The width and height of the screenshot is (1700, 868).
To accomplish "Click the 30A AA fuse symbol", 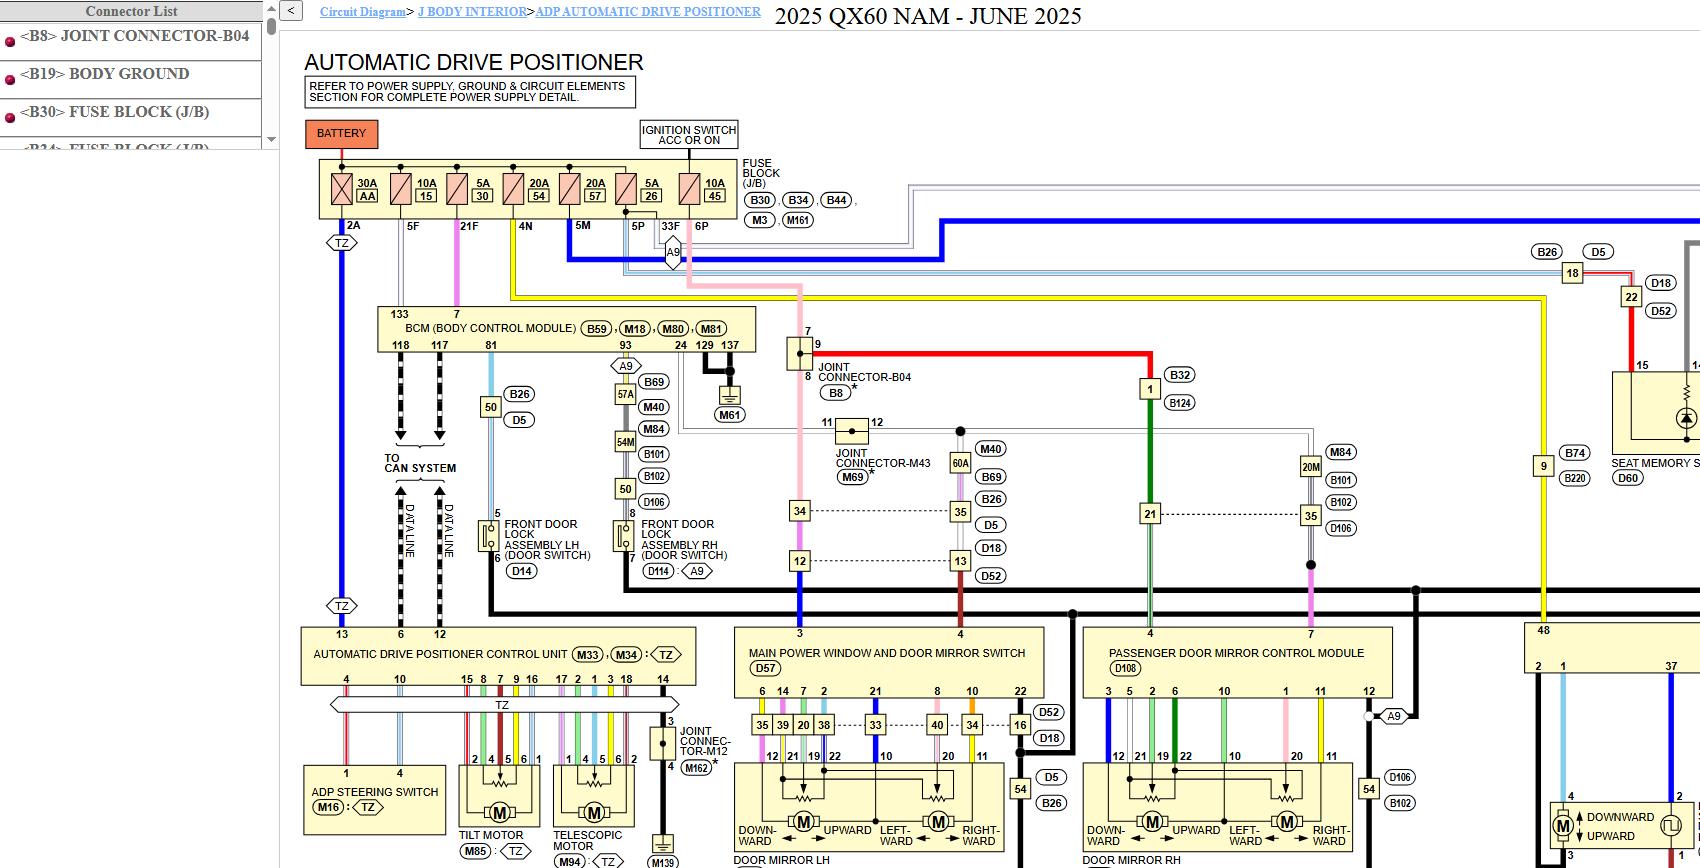I will pyautogui.click(x=342, y=189).
